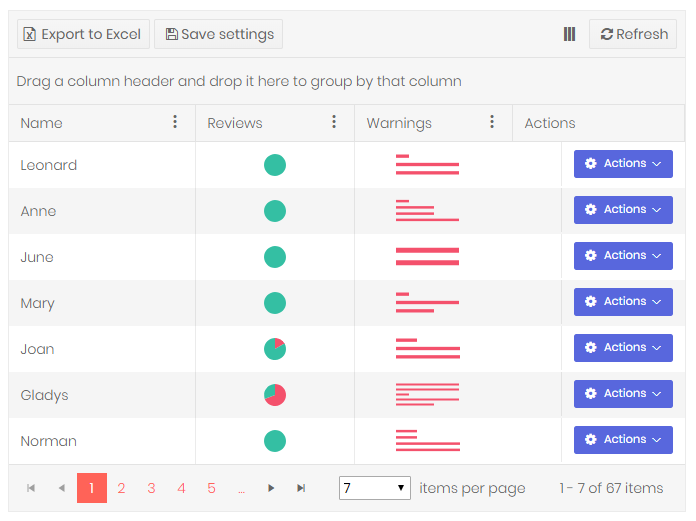
Task: Open the Reviews column options menu
Action: coord(334,122)
